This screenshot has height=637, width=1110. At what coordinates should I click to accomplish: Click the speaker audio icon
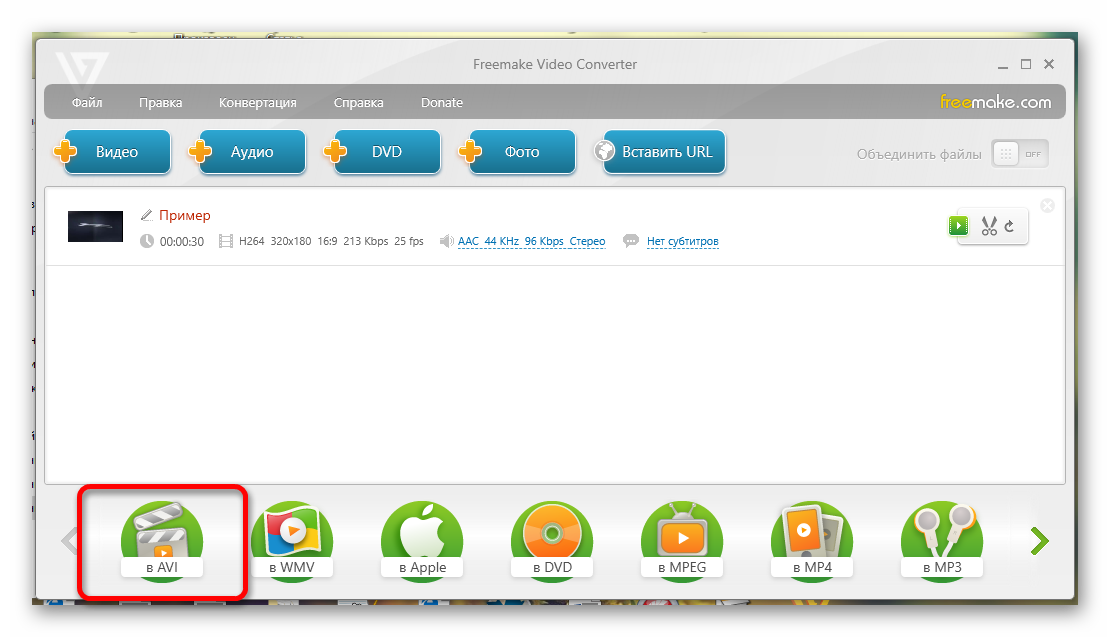pyautogui.click(x=446, y=241)
